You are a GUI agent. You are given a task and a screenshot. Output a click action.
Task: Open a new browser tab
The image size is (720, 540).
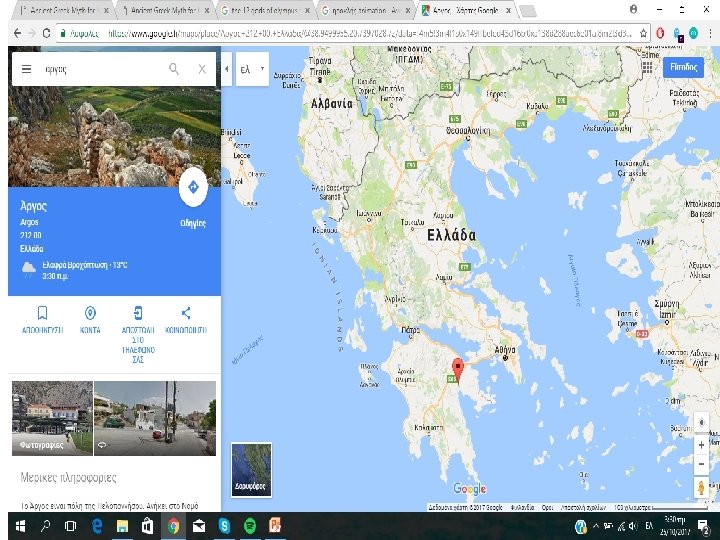[x=528, y=11]
